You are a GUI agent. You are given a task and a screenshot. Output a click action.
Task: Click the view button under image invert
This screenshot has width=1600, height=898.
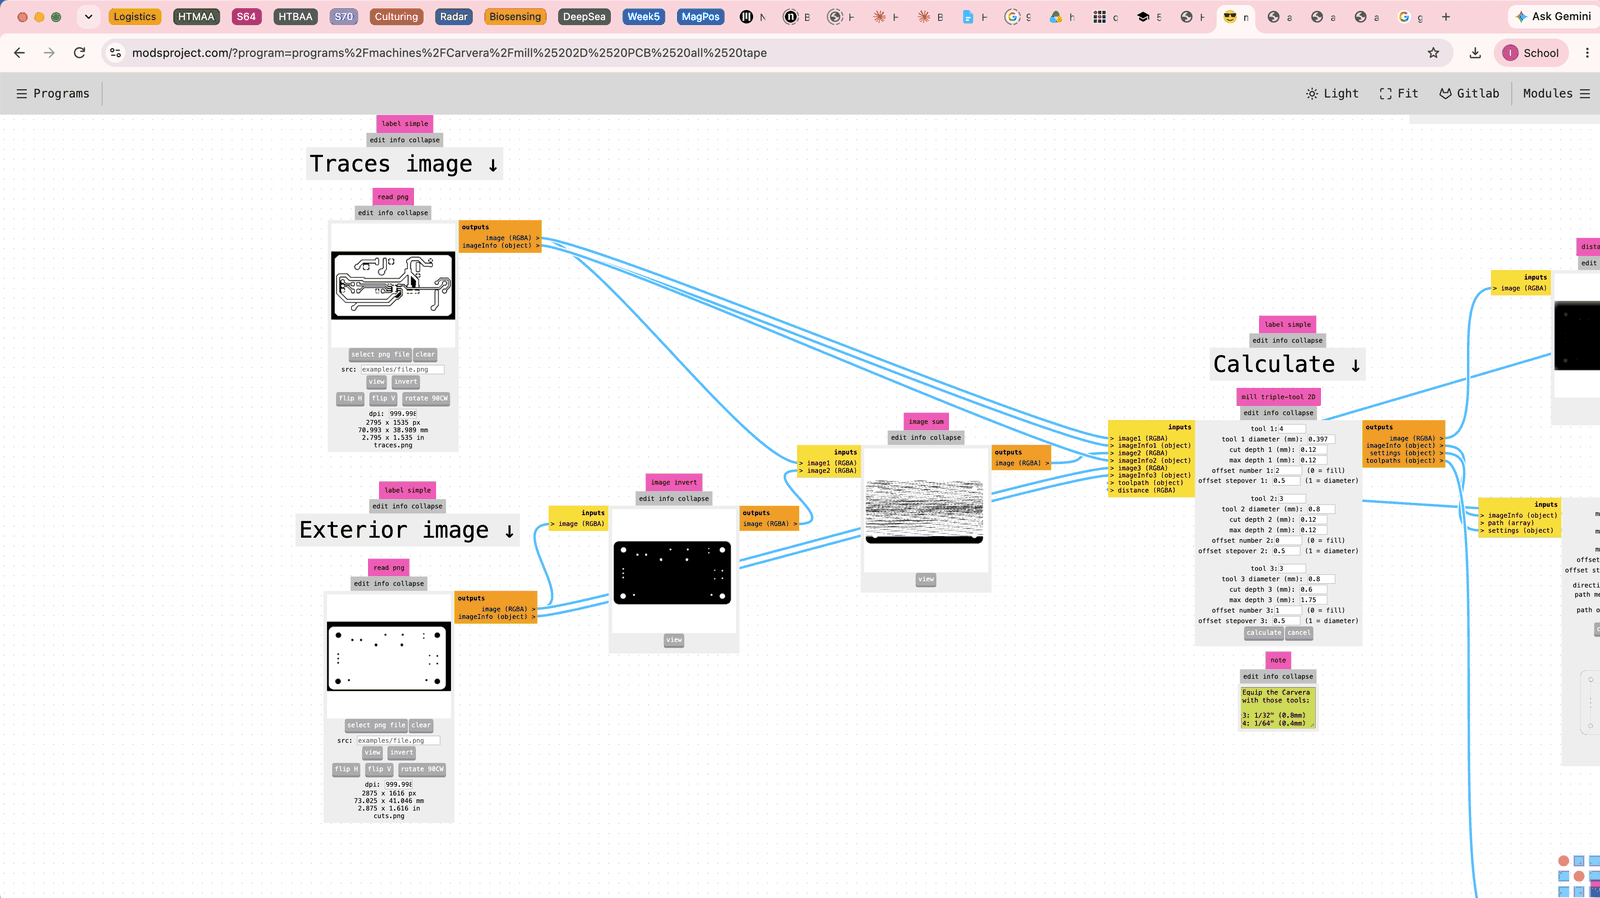674,640
